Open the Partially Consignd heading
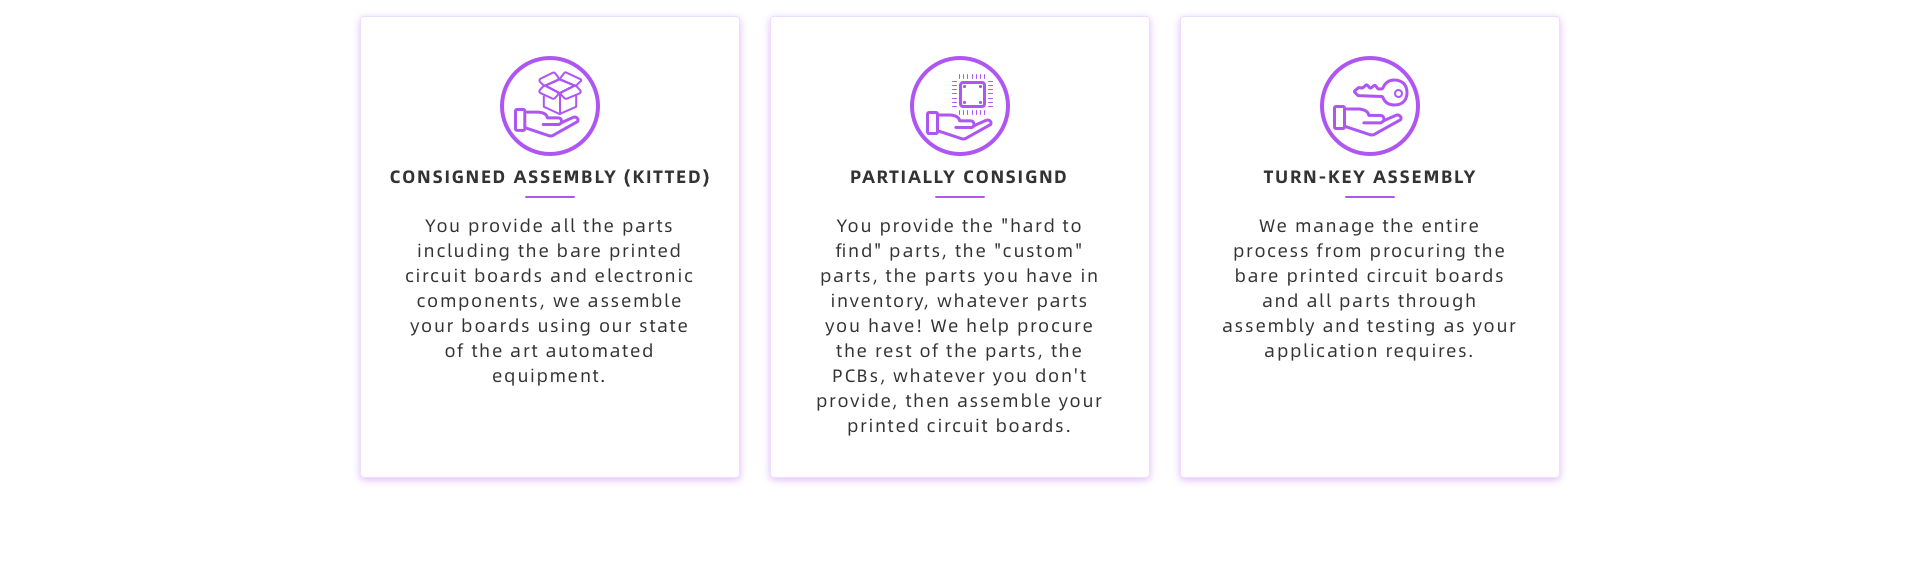The height and width of the screenshot is (578, 1920). pyautogui.click(x=959, y=177)
